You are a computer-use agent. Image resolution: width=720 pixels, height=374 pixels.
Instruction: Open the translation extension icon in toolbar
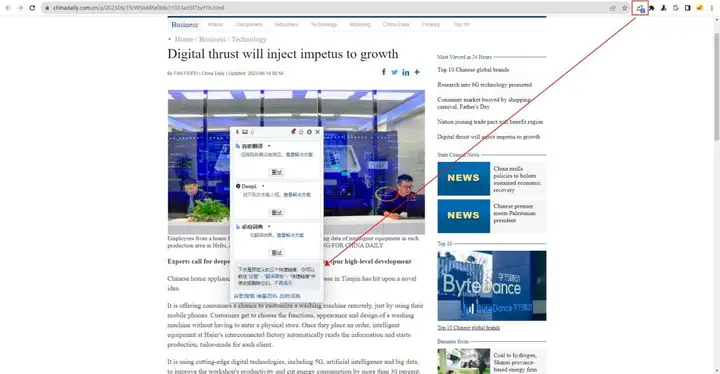[640, 8]
